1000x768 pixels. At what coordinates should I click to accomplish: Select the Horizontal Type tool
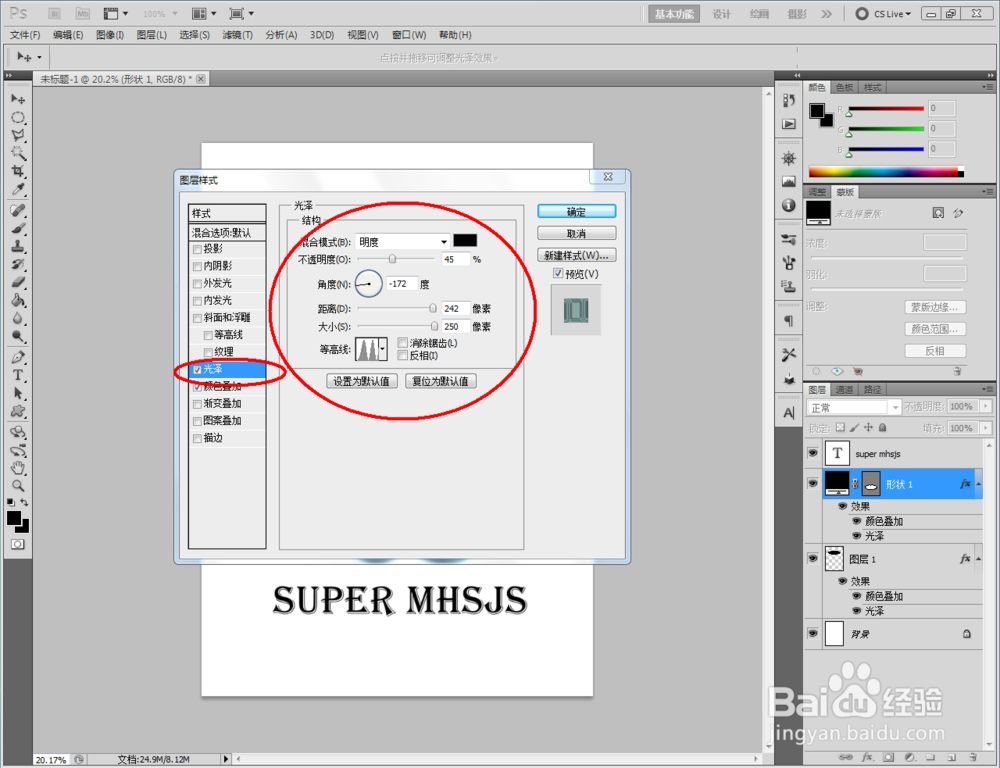(x=18, y=375)
